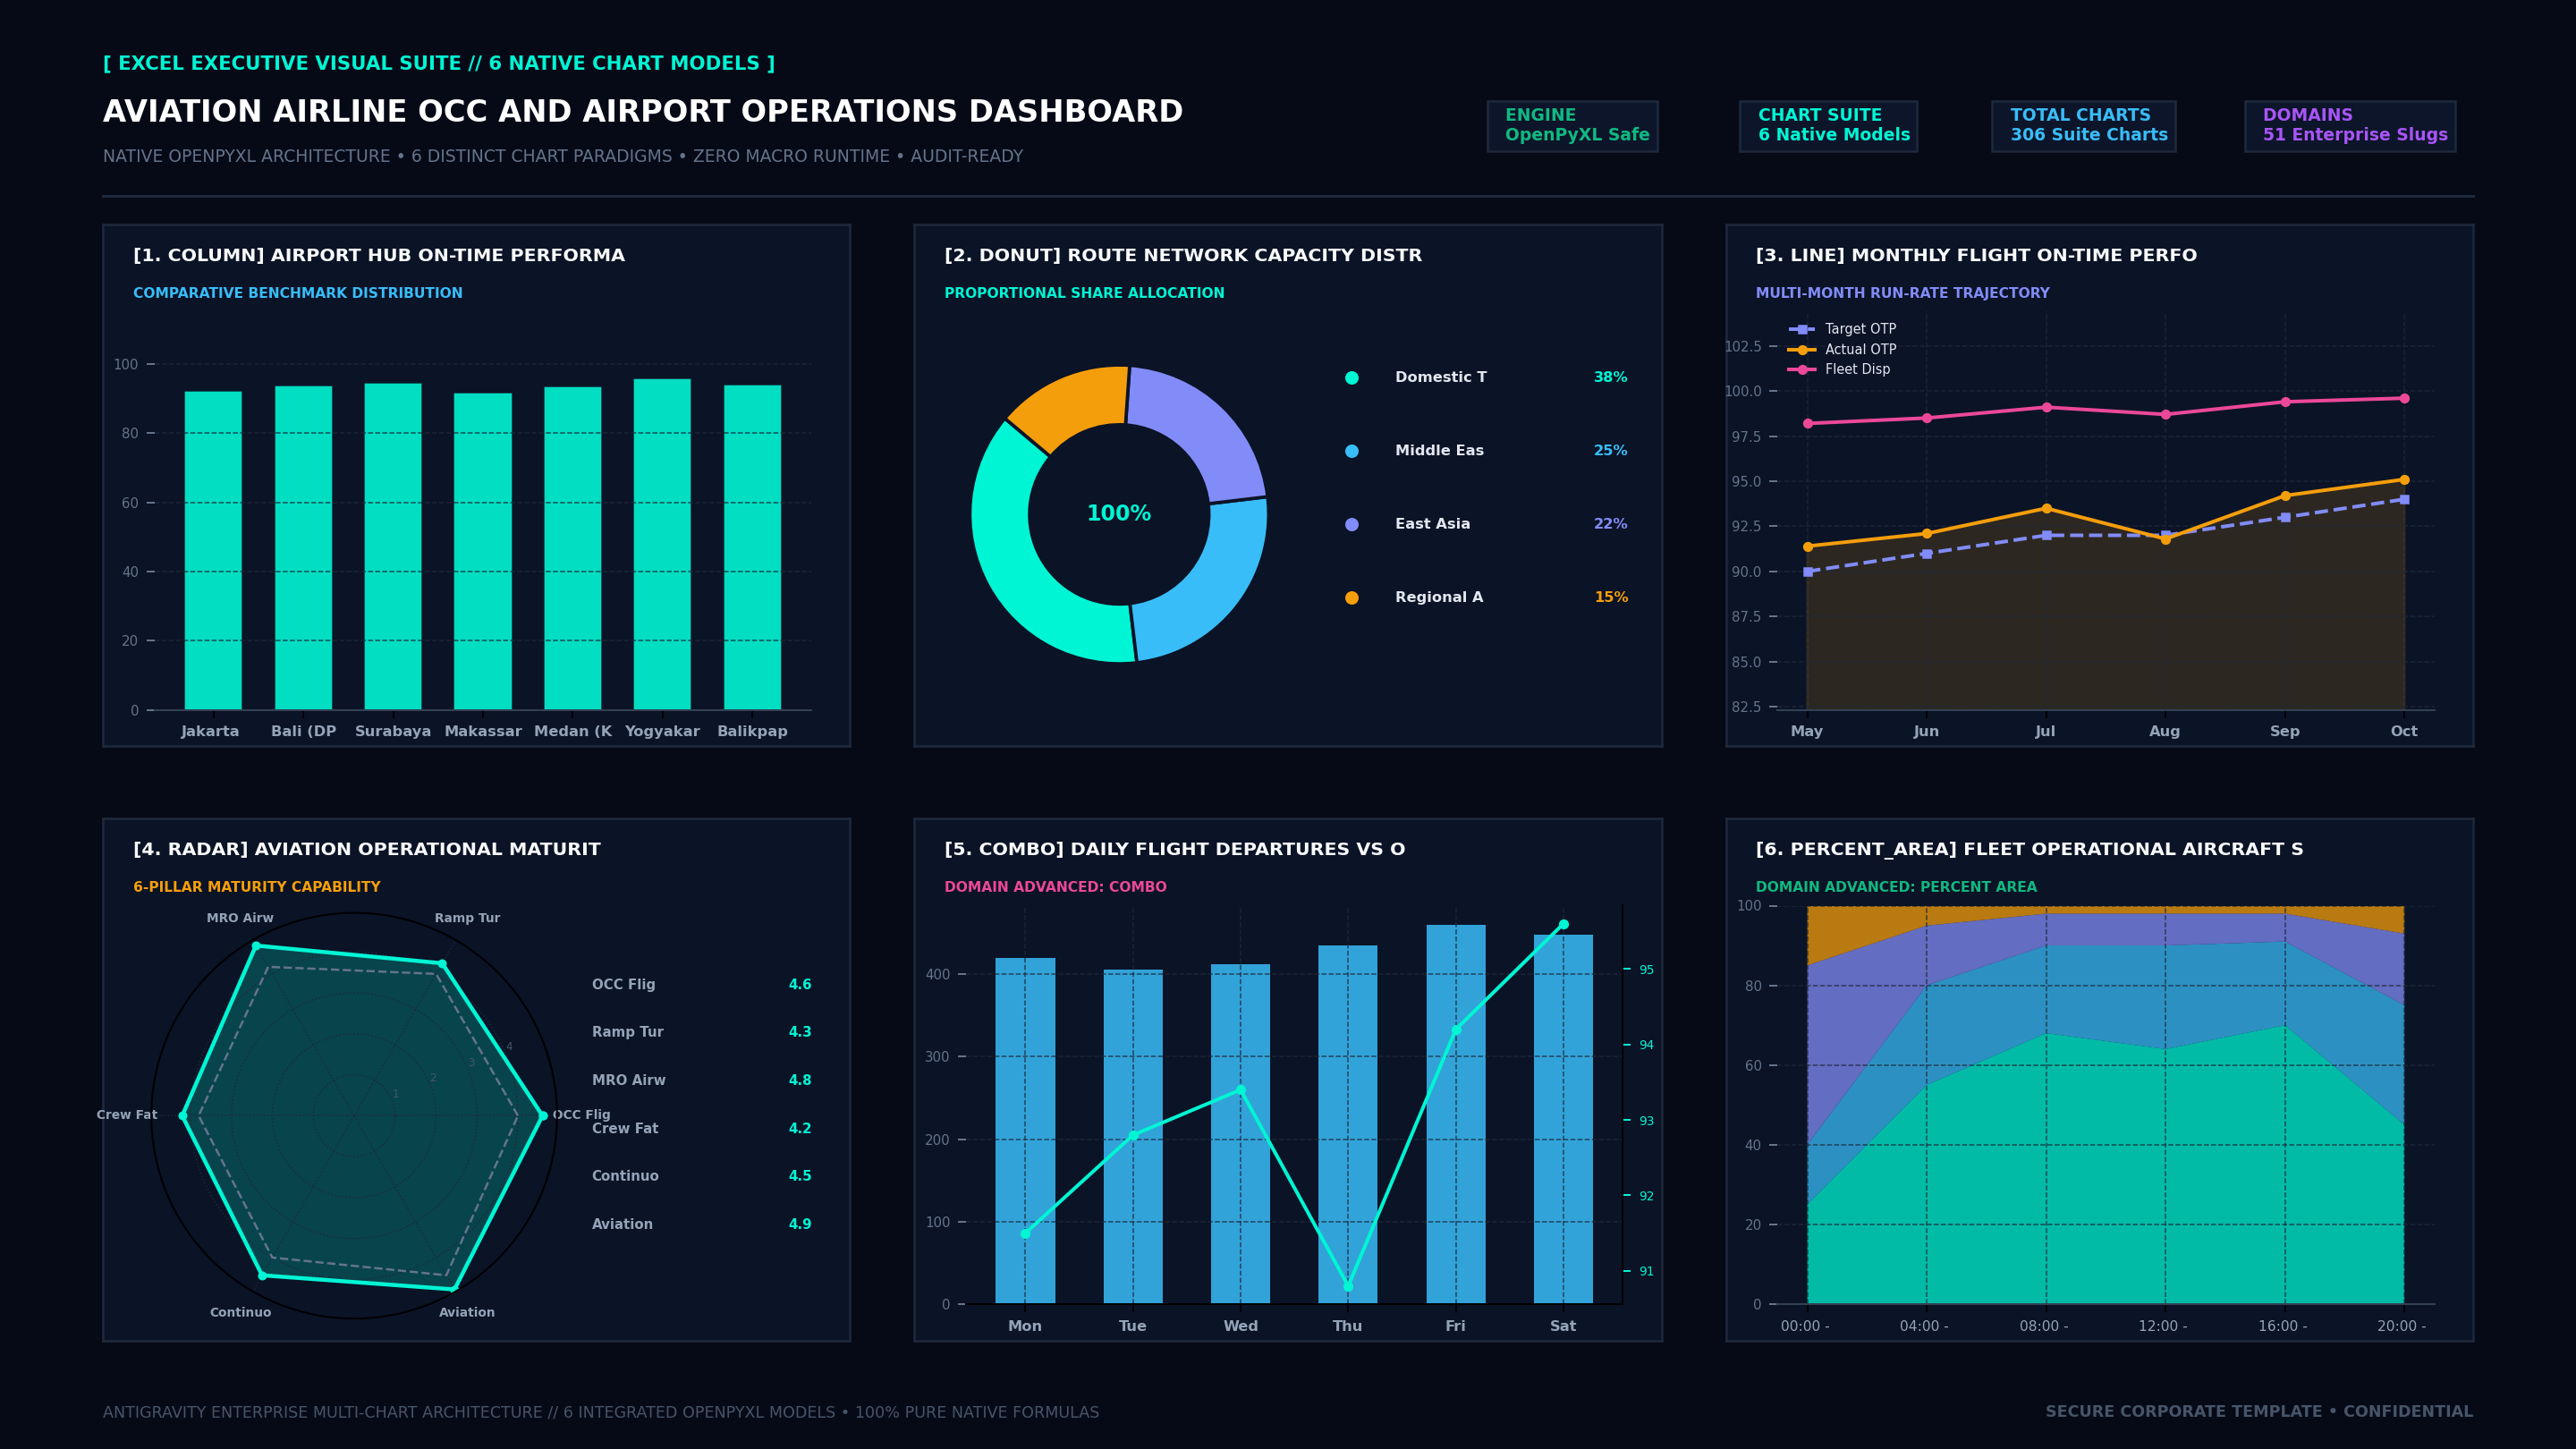The height and width of the screenshot is (1449, 2576).
Task: Click the 20:00 time axis label
Action: point(2401,1326)
